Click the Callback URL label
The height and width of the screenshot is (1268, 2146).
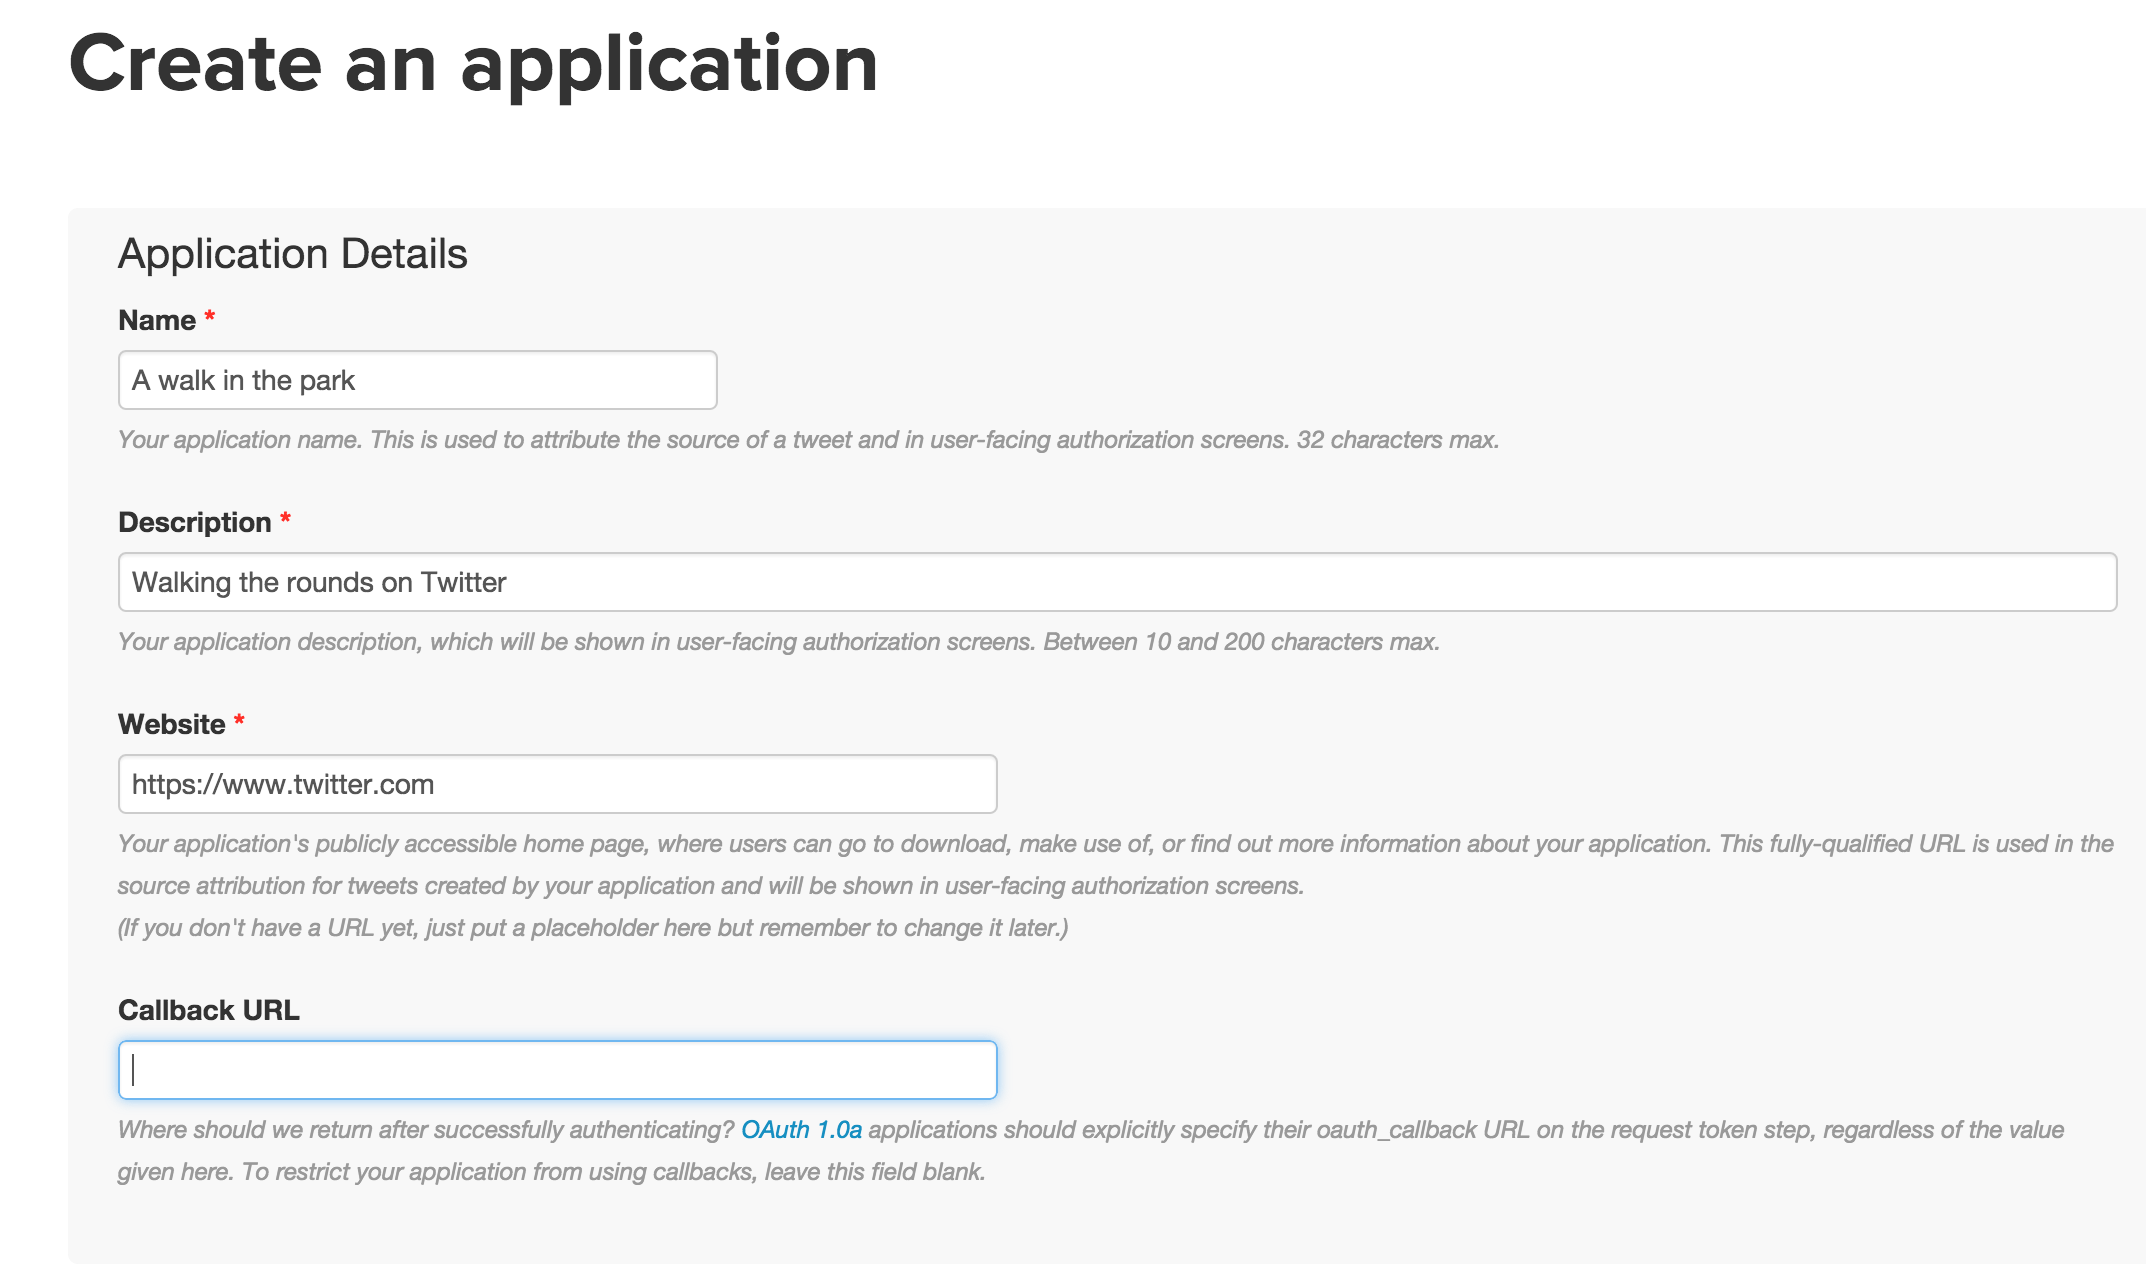coord(209,1010)
